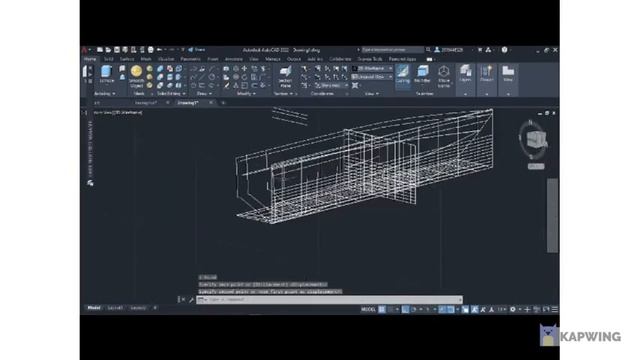Open the No Filter subobject selection tool
Image resolution: width=640 pixels, height=360 pixels.
(422, 74)
